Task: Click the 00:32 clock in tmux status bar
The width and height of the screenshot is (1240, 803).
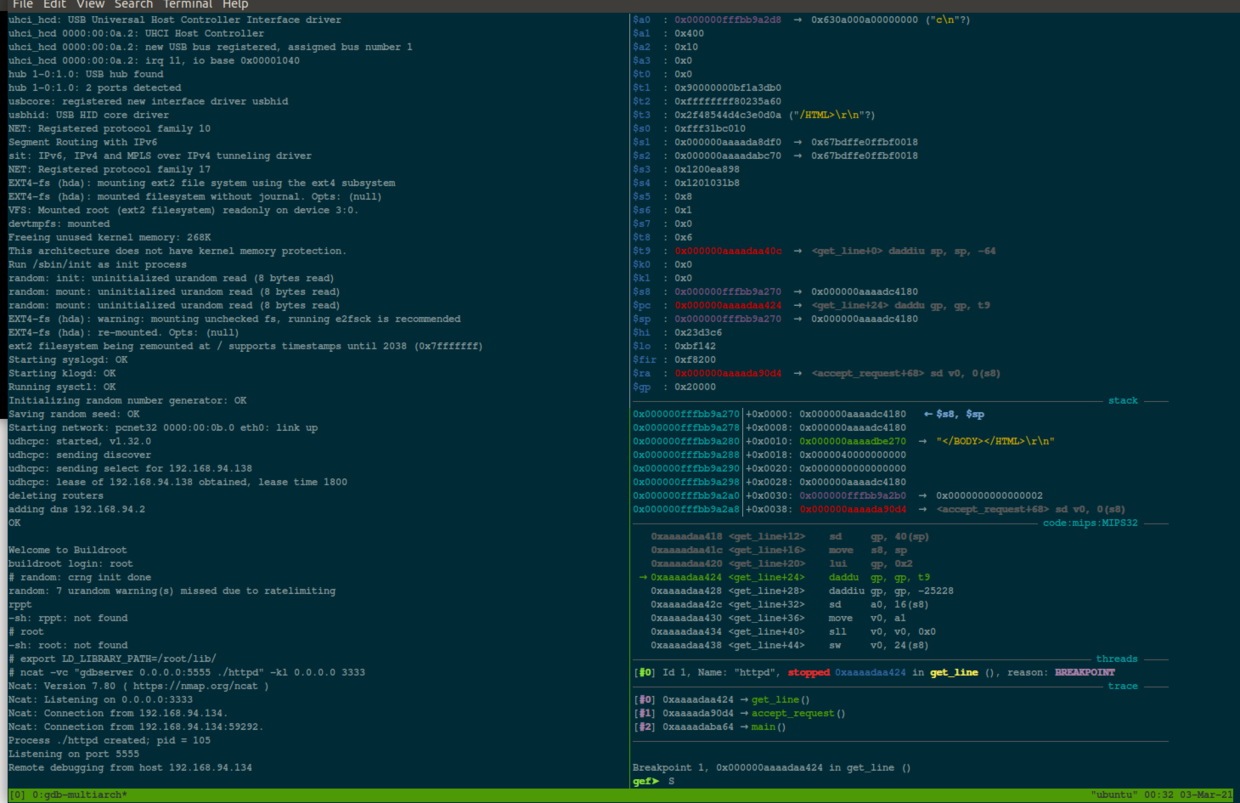Action: point(1159,795)
